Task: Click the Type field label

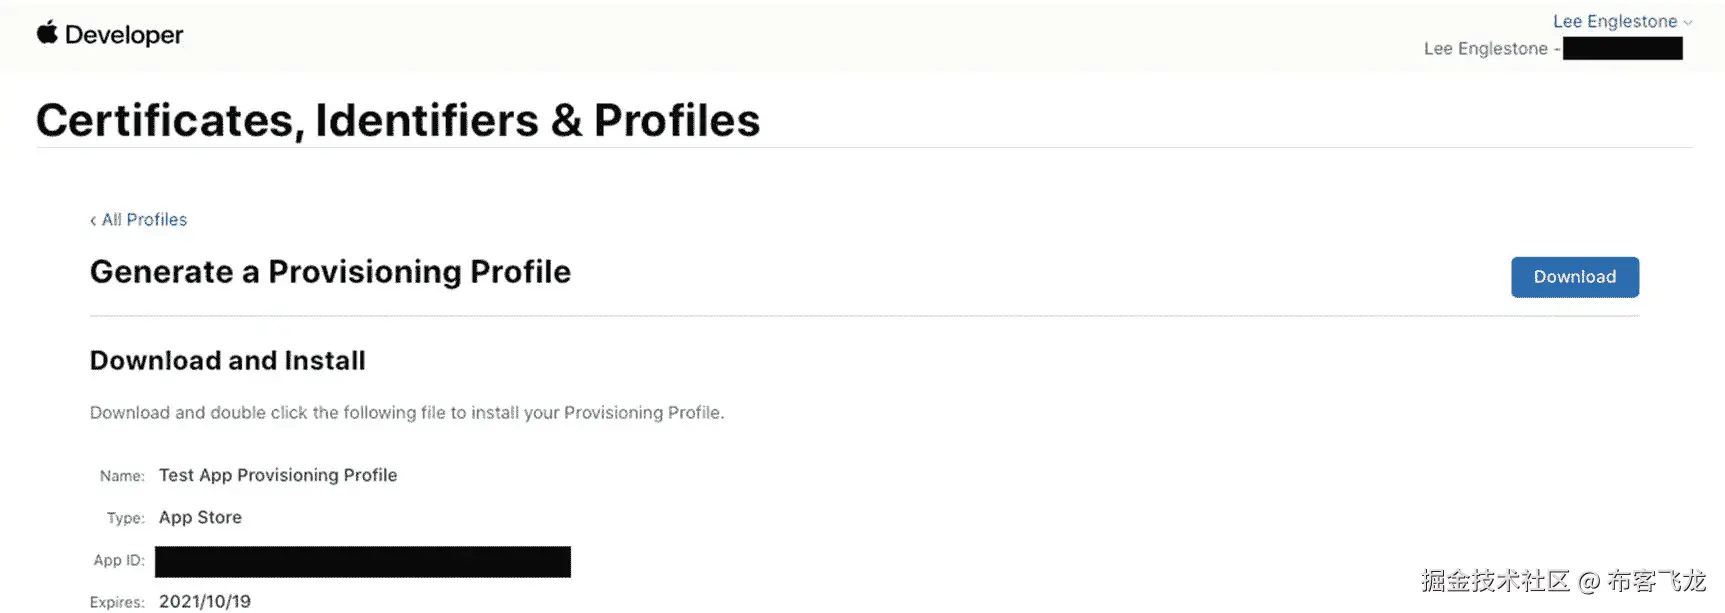Action: point(126,518)
